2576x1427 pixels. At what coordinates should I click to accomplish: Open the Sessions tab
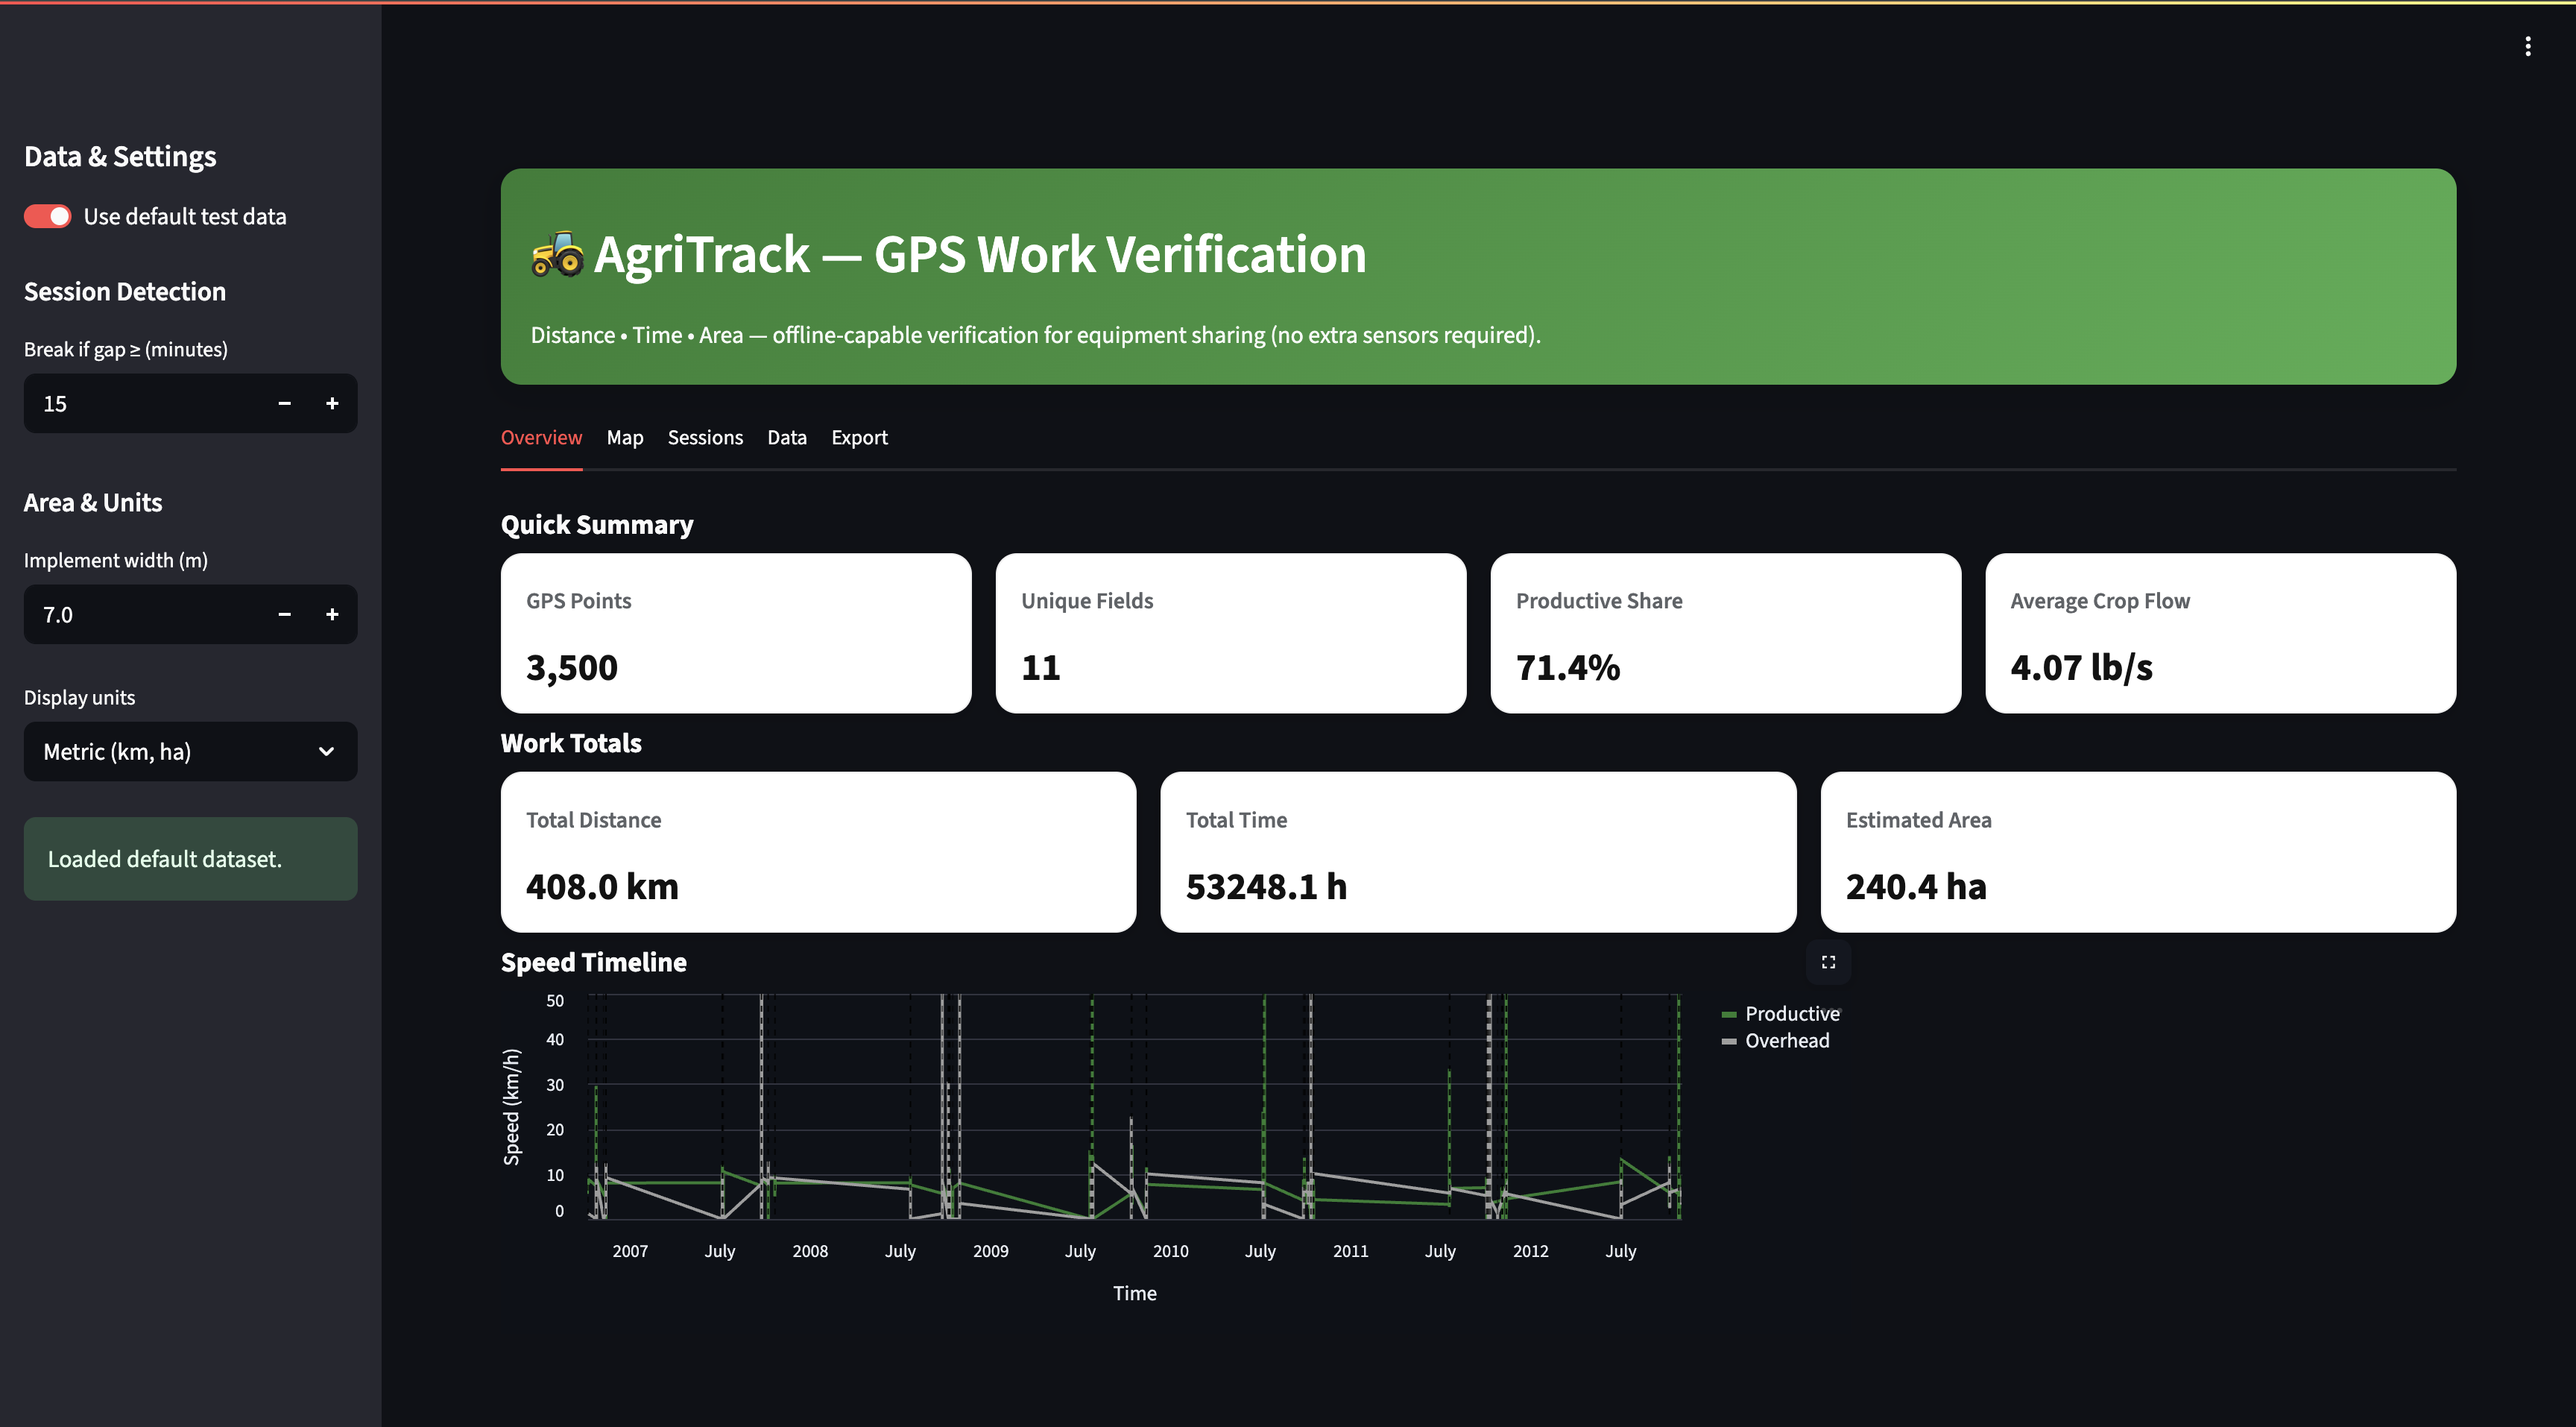point(705,437)
